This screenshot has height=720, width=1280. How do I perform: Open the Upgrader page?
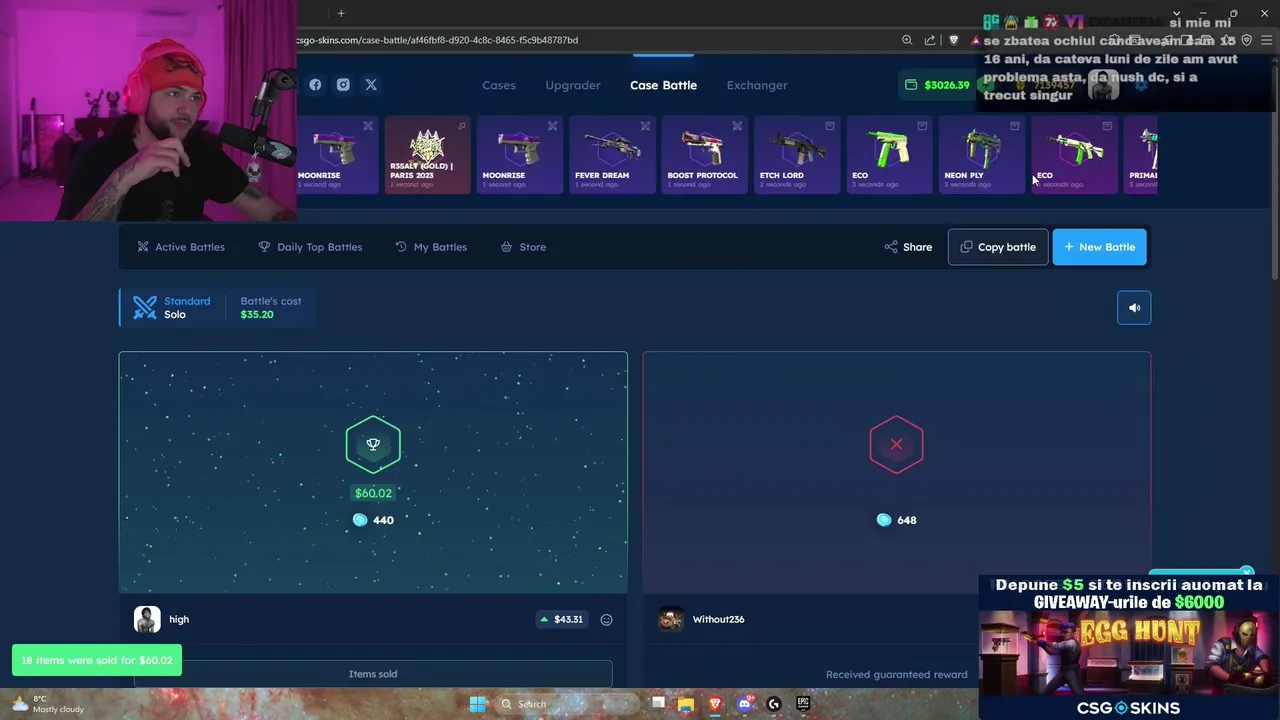pyautogui.click(x=573, y=85)
